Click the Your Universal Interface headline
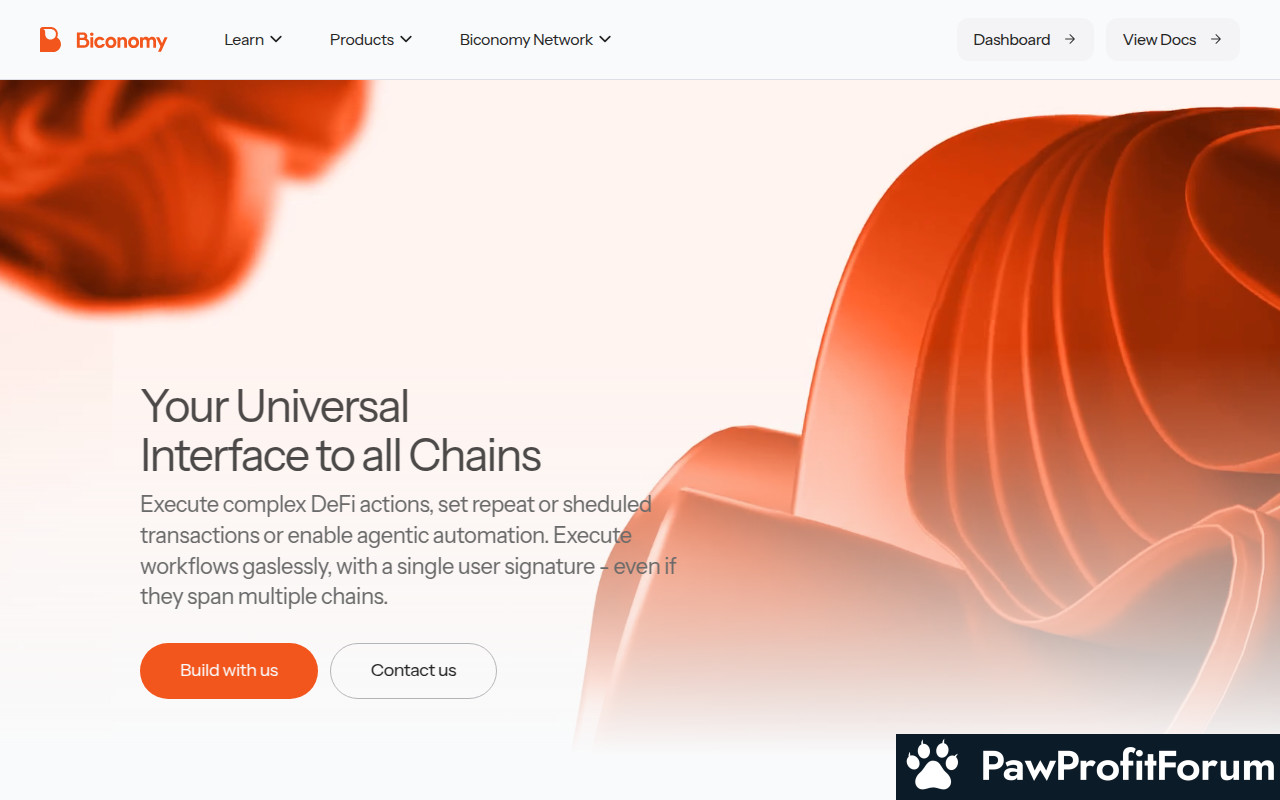Image resolution: width=1280 pixels, height=800 pixels. 340,431
